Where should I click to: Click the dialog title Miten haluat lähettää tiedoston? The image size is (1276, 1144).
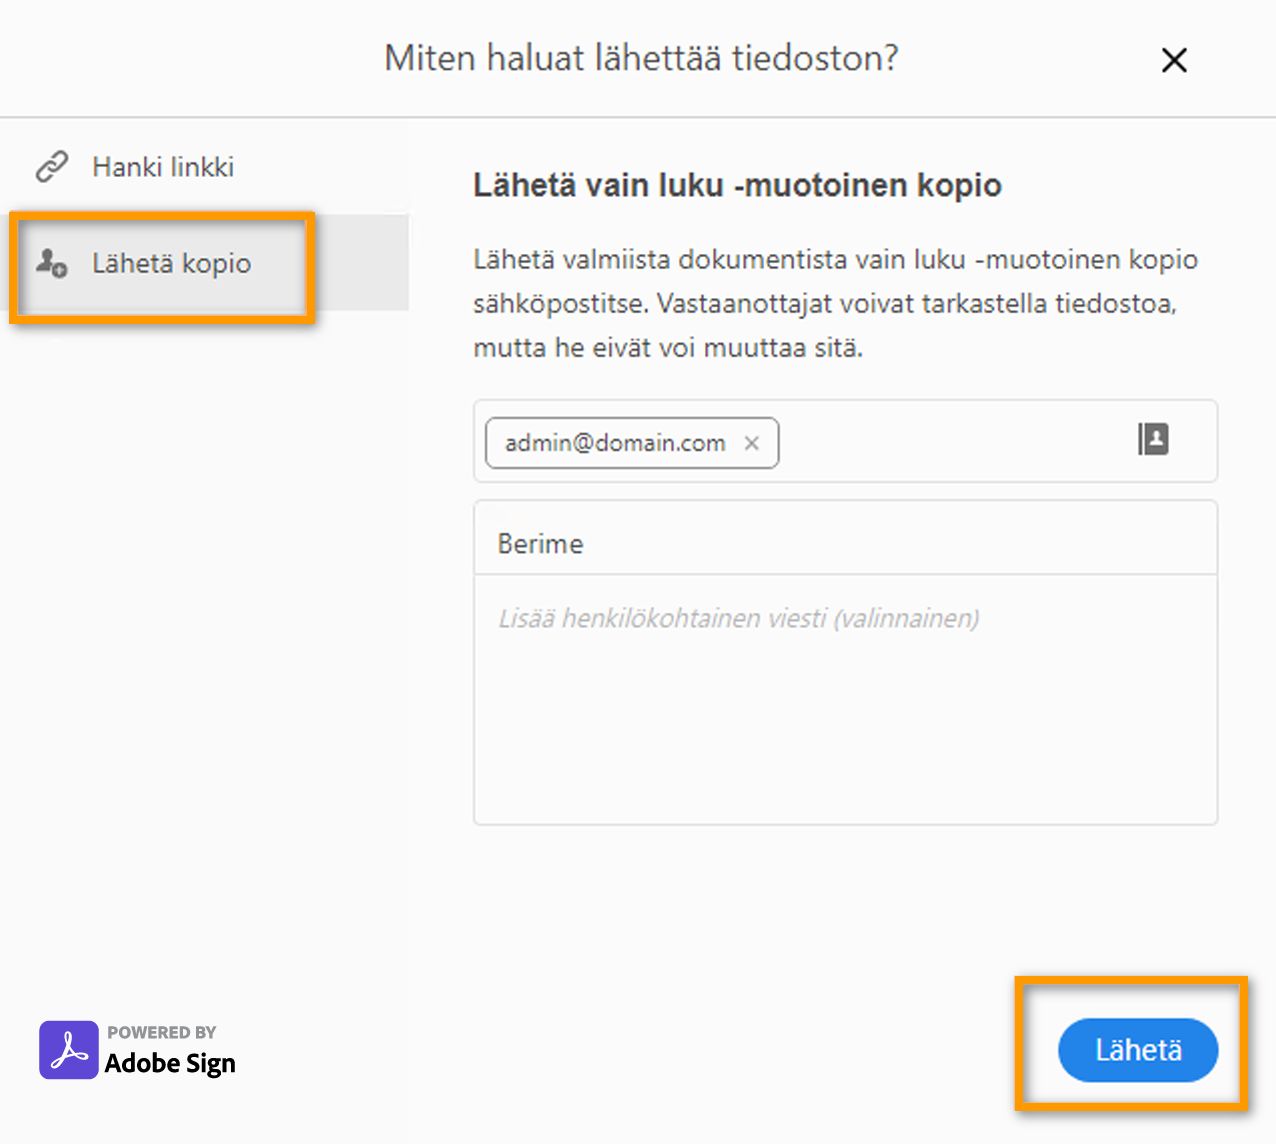(x=640, y=58)
